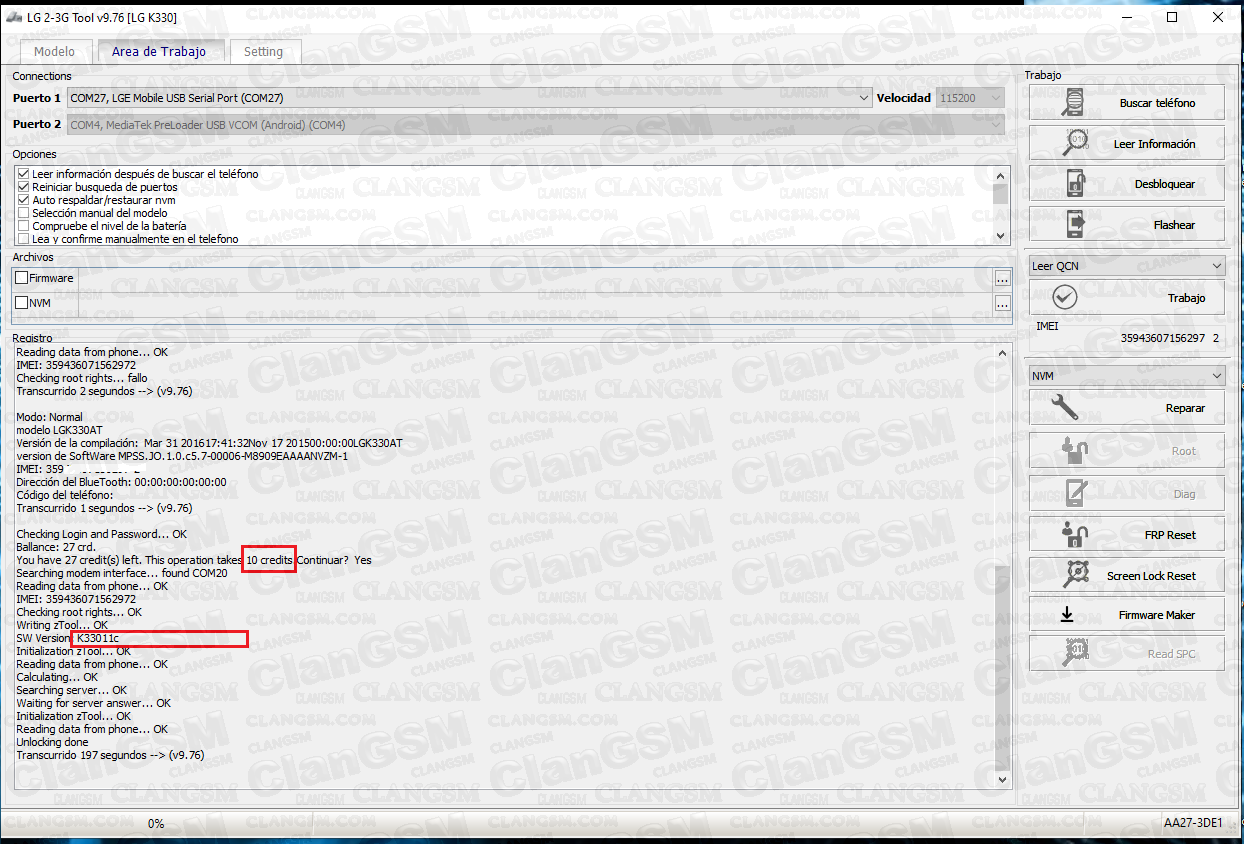Click the checkmark circle icon for Trabajo
The width and height of the screenshot is (1244, 844).
1066,298
